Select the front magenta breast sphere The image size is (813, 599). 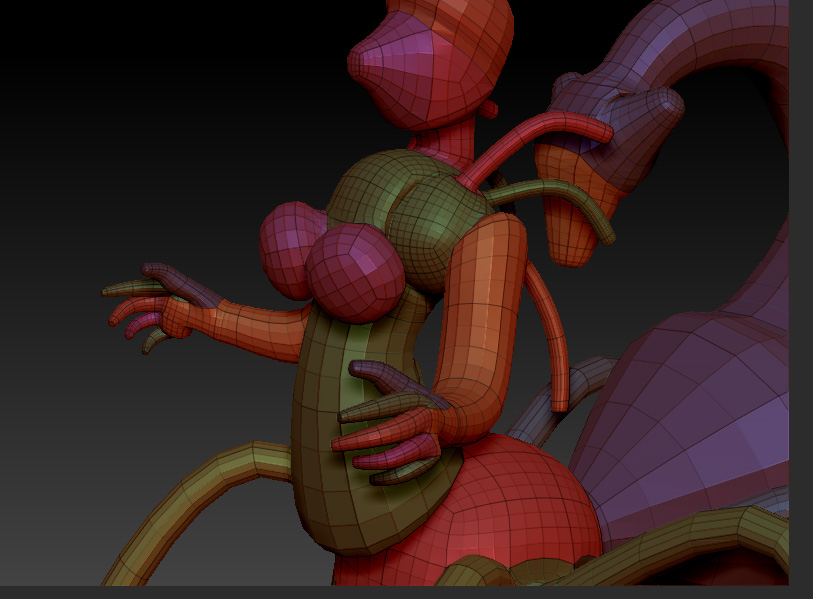pyautogui.click(x=355, y=272)
